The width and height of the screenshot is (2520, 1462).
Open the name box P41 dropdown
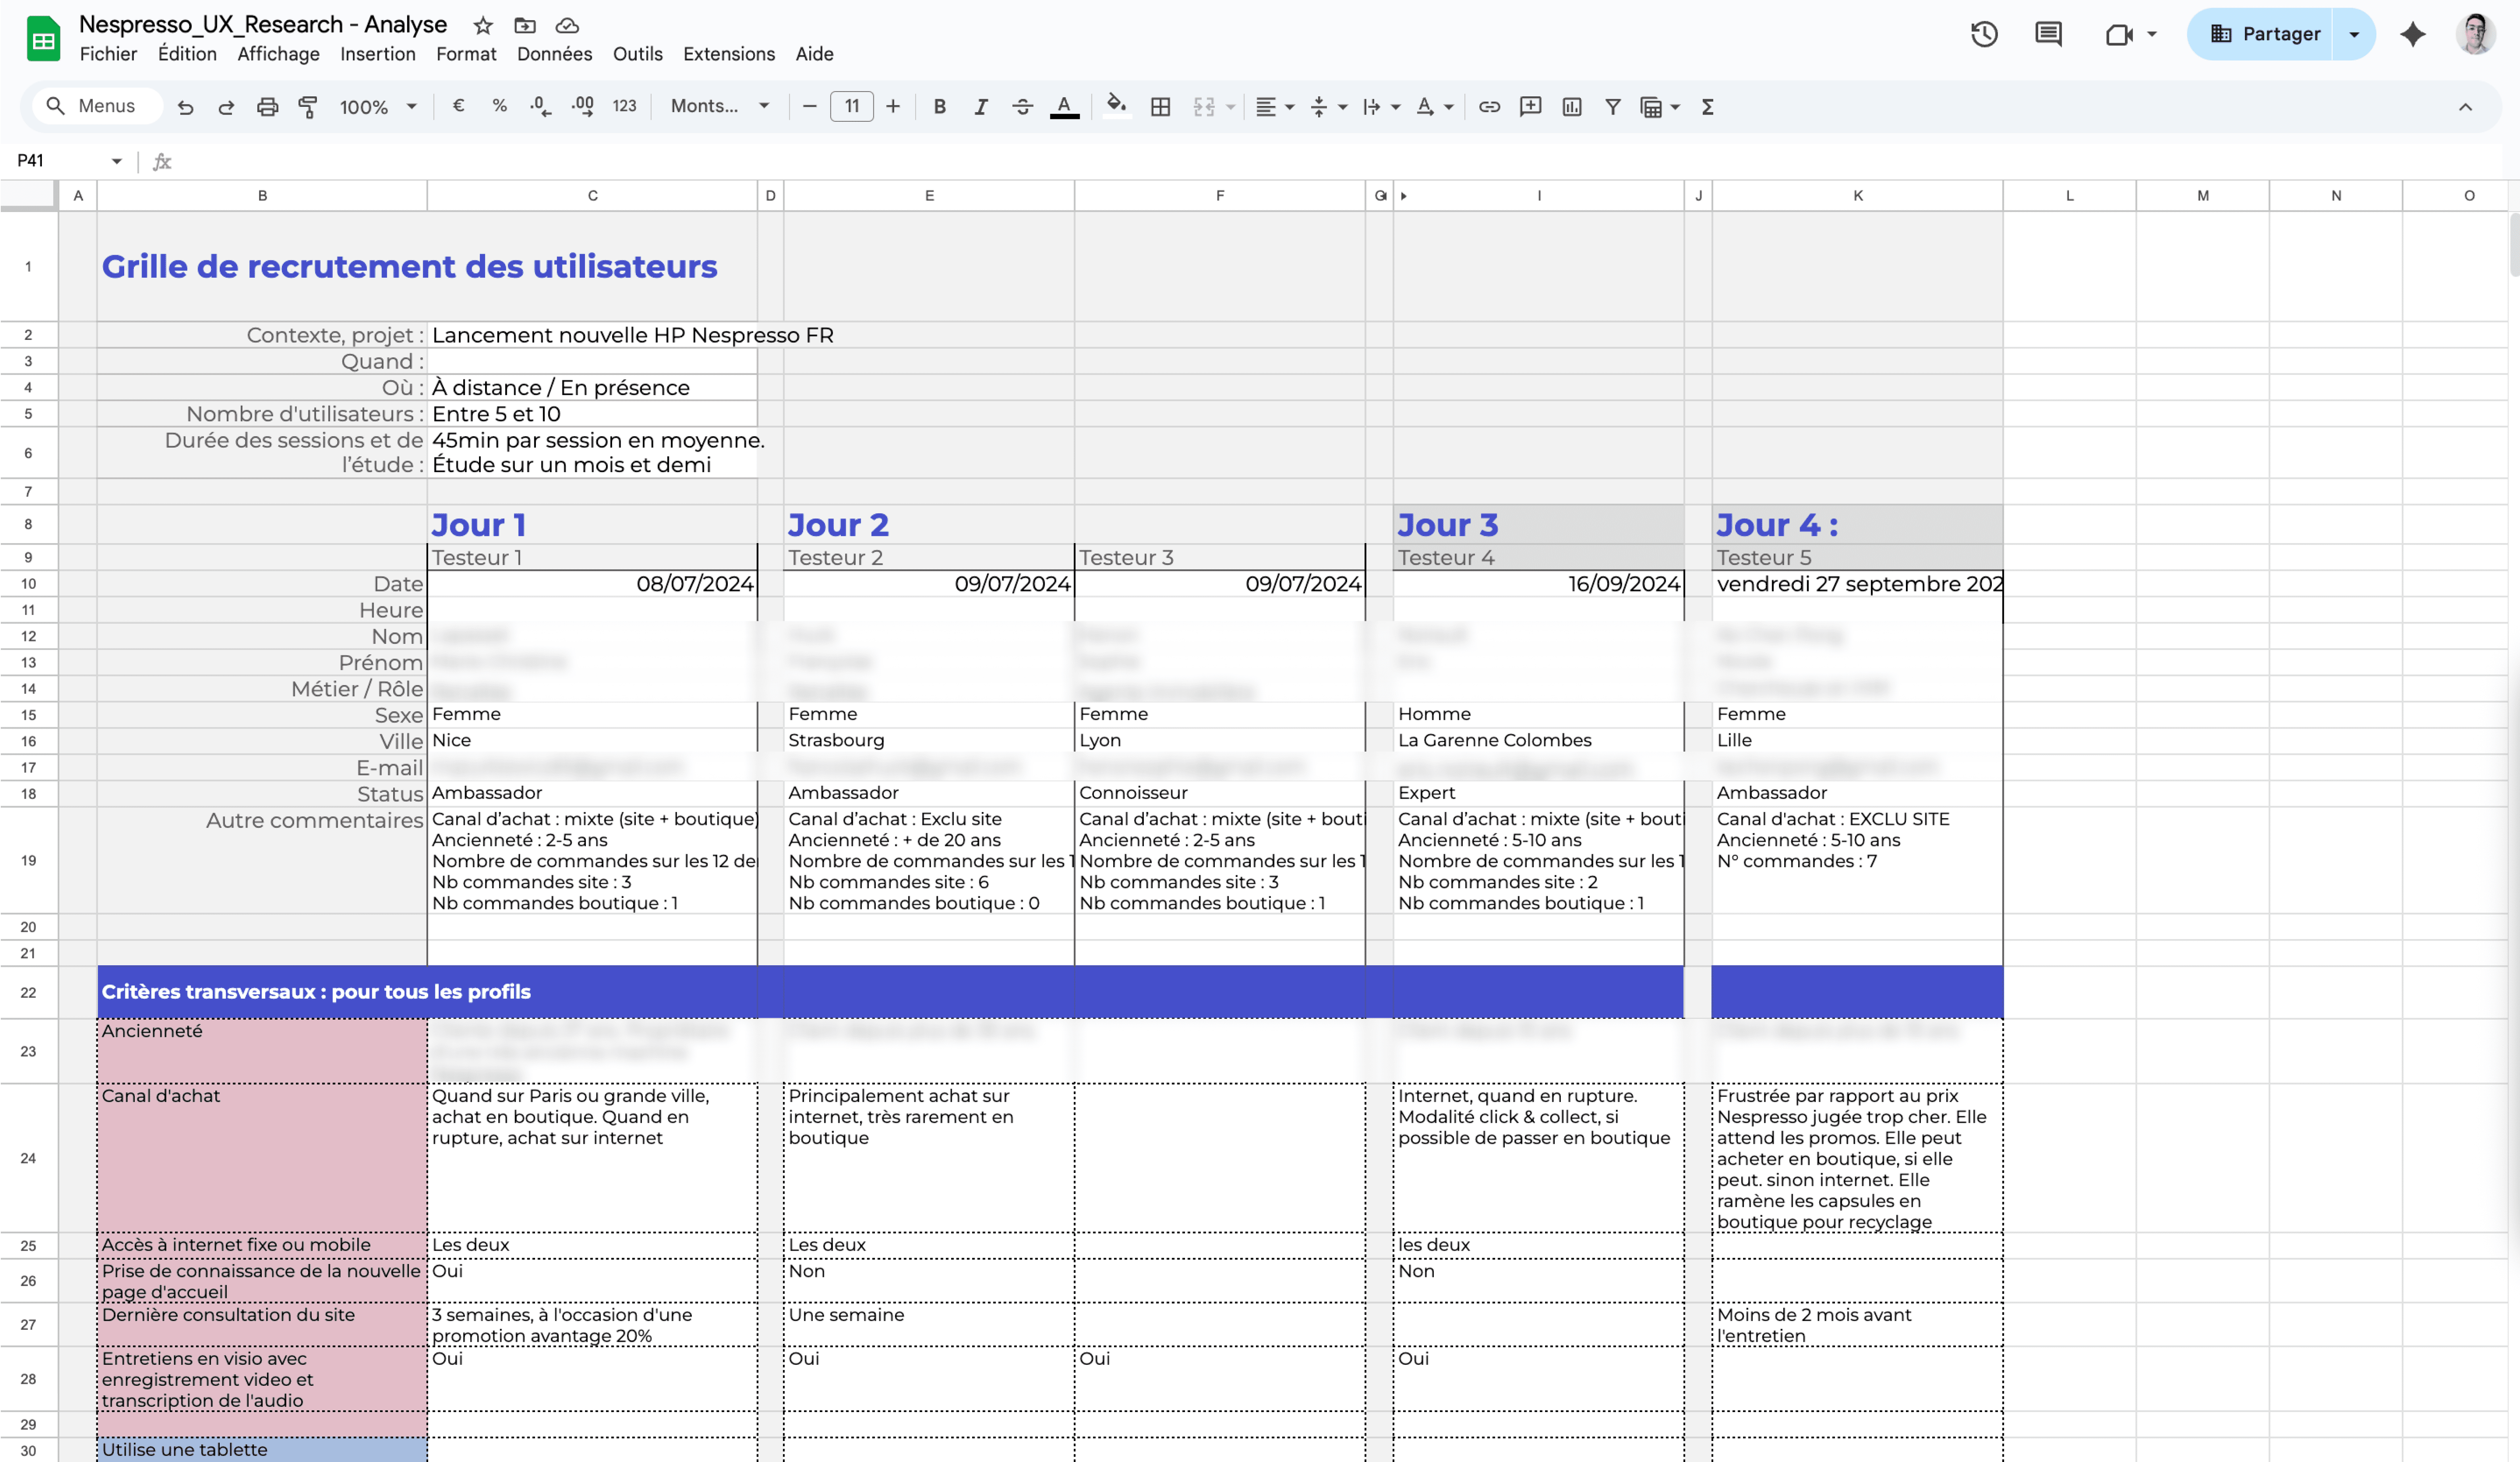pos(116,161)
